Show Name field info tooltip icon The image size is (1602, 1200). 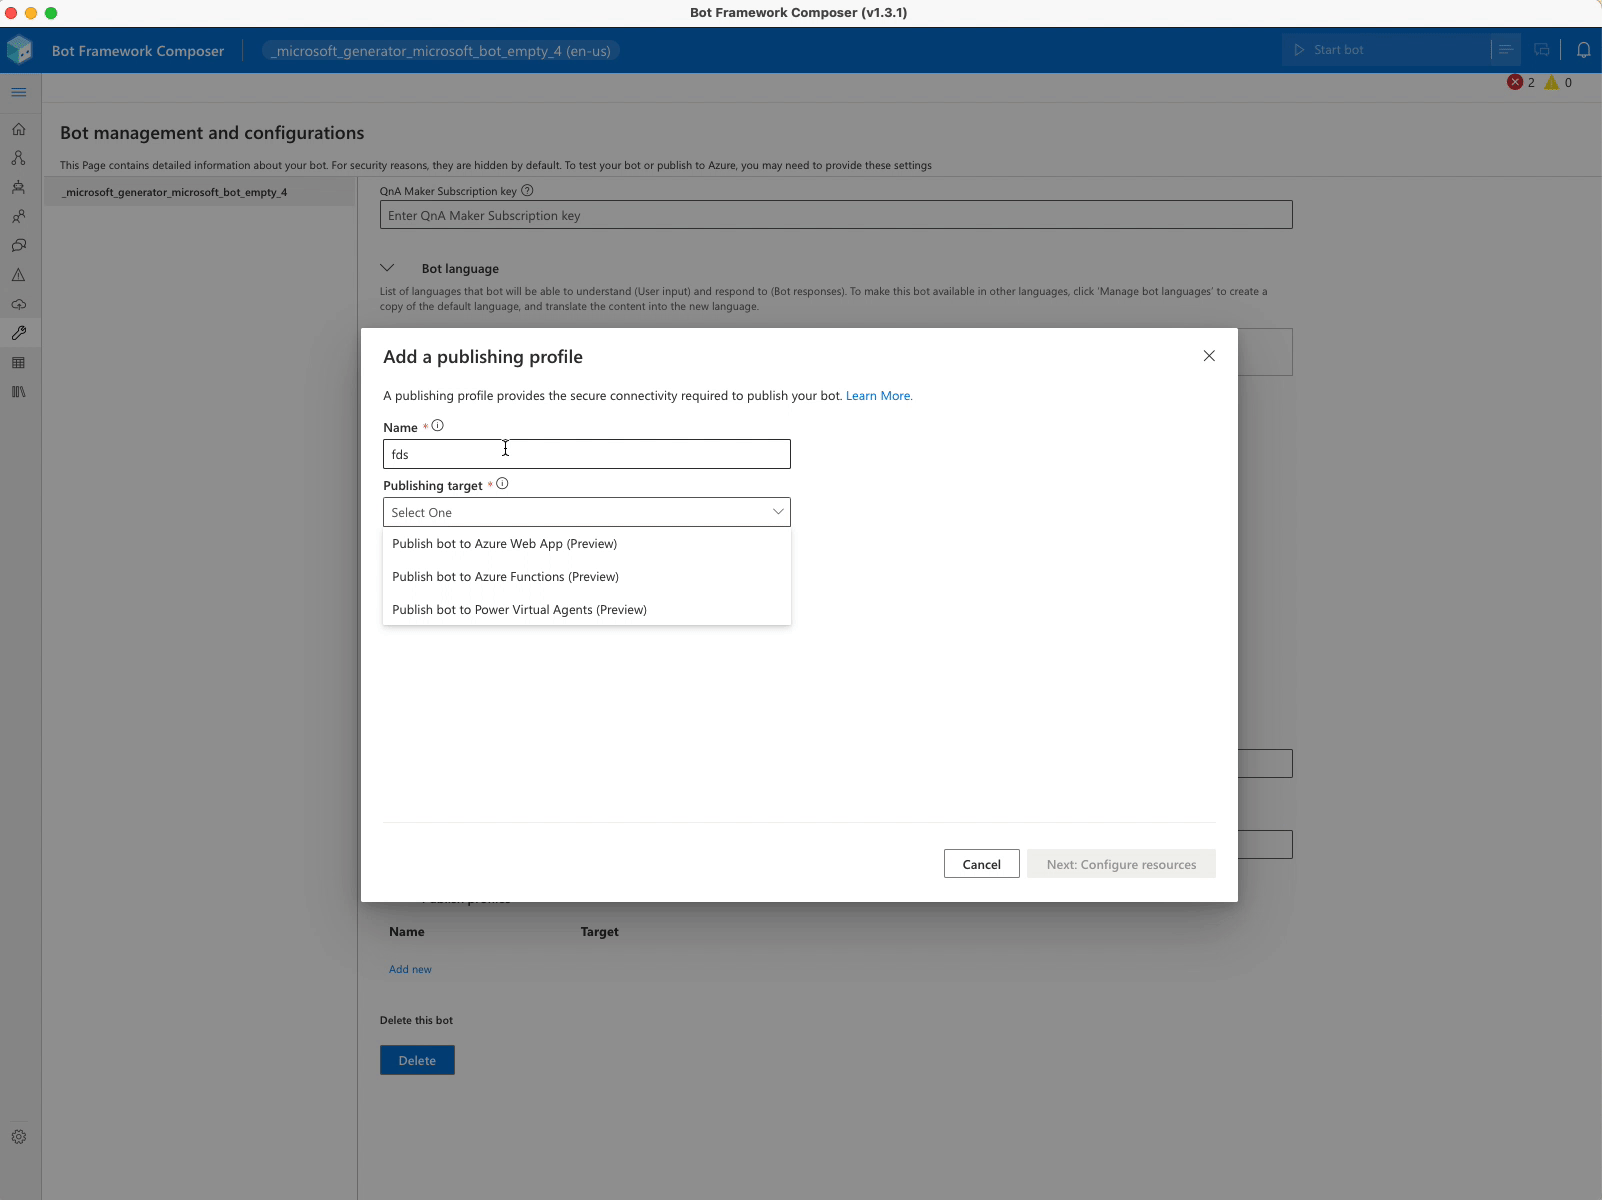[437, 426]
